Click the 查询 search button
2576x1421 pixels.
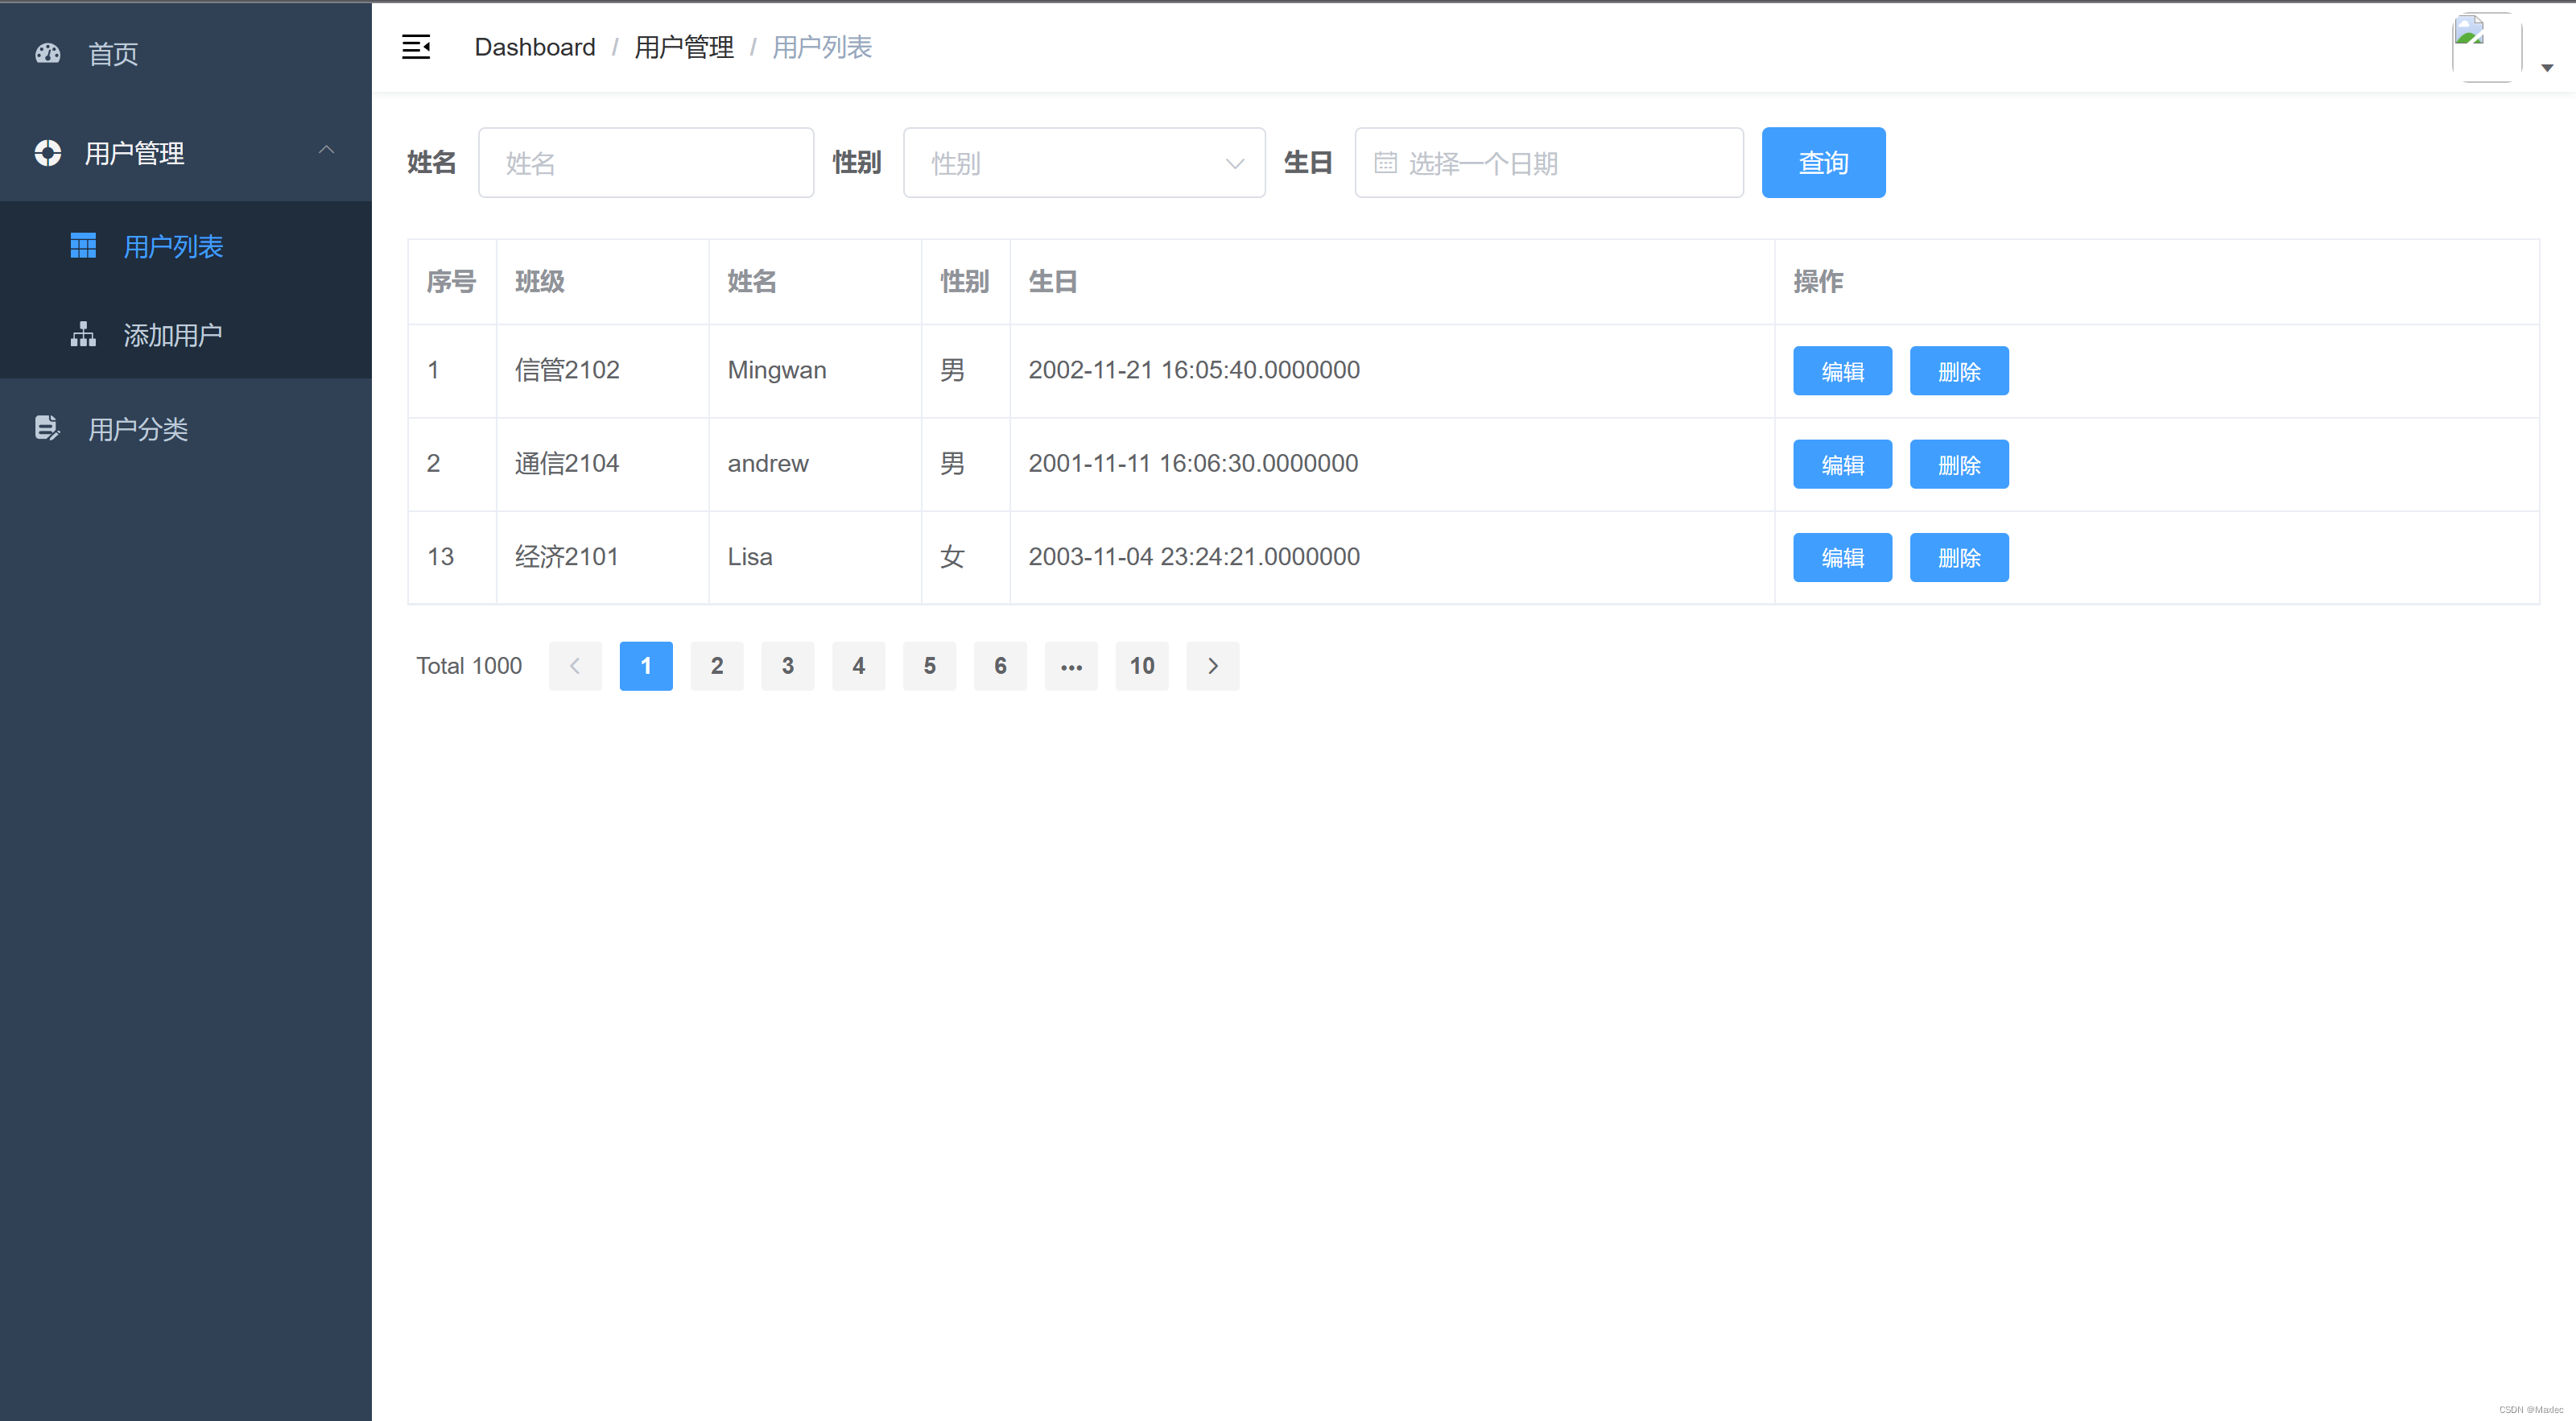click(x=1823, y=162)
